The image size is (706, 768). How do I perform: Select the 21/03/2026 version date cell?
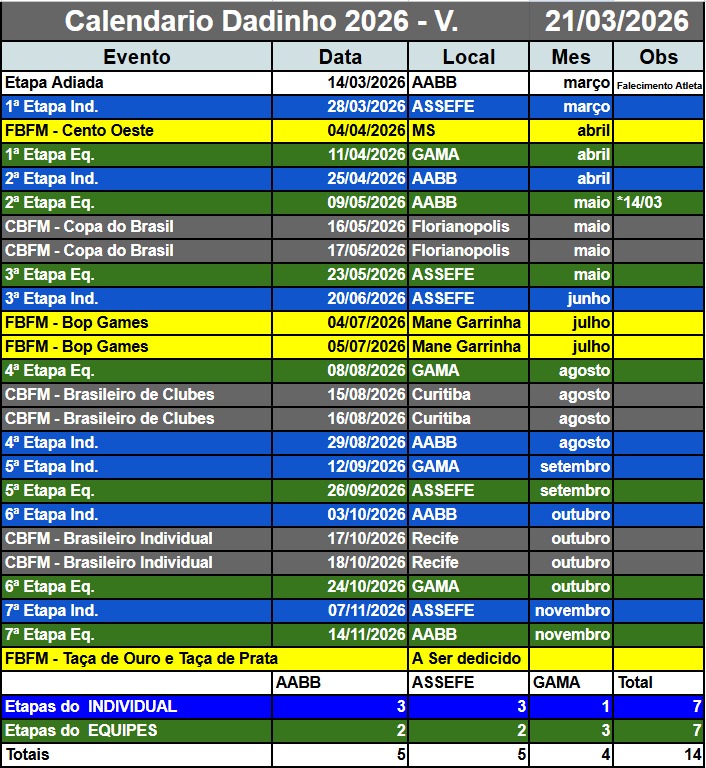point(617,21)
